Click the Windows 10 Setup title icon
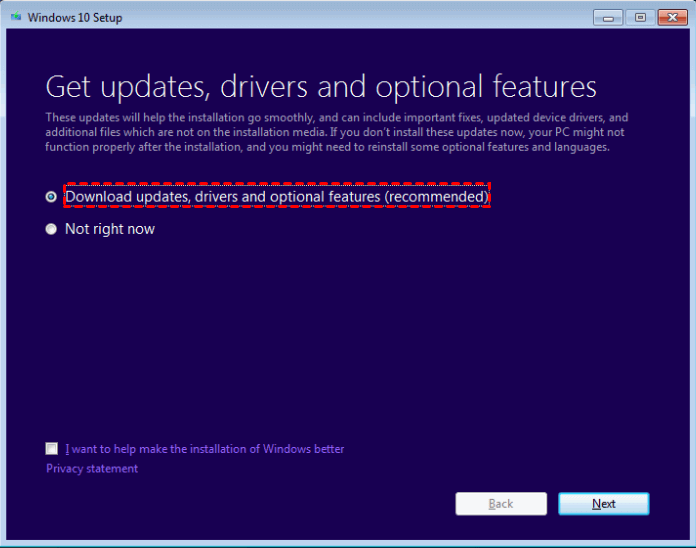Image resolution: width=696 pixels, height=548 pixels. pyautogui.click(x=16, y=17)
